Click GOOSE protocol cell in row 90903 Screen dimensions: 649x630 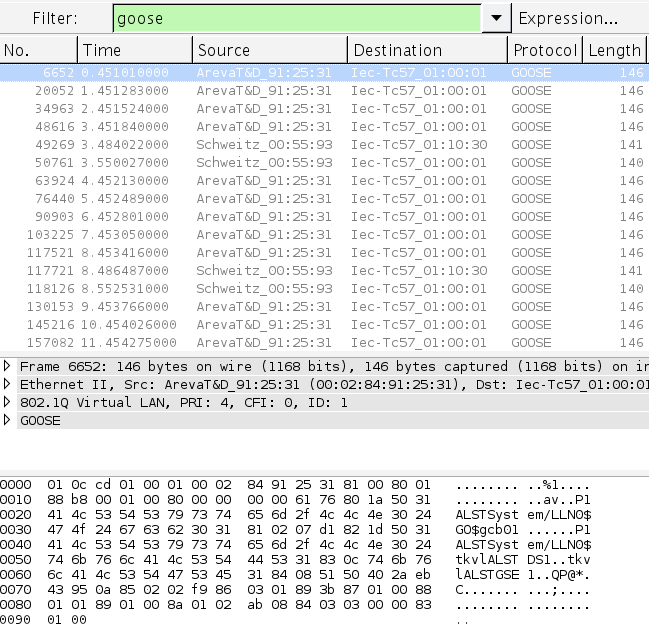[531, 216]
